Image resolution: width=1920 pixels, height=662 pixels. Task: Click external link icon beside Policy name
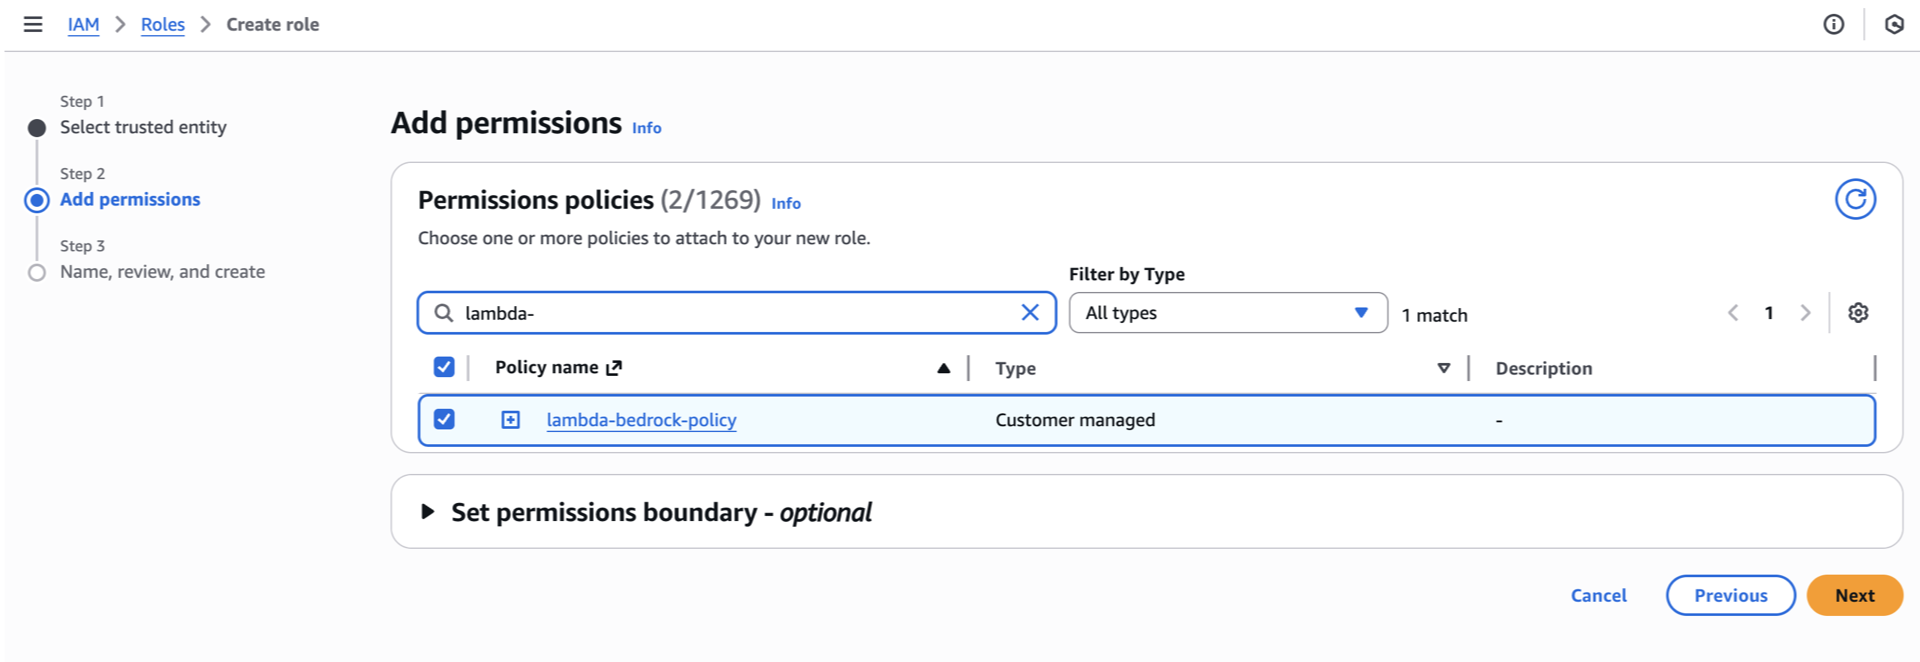coord(614,368)
